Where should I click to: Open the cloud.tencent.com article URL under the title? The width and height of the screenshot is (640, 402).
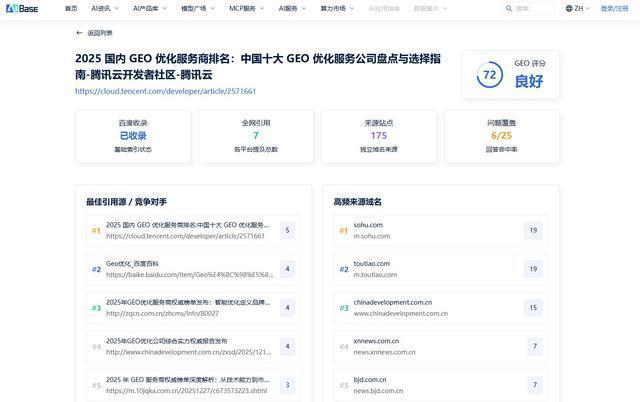click(x=165, y=91)
